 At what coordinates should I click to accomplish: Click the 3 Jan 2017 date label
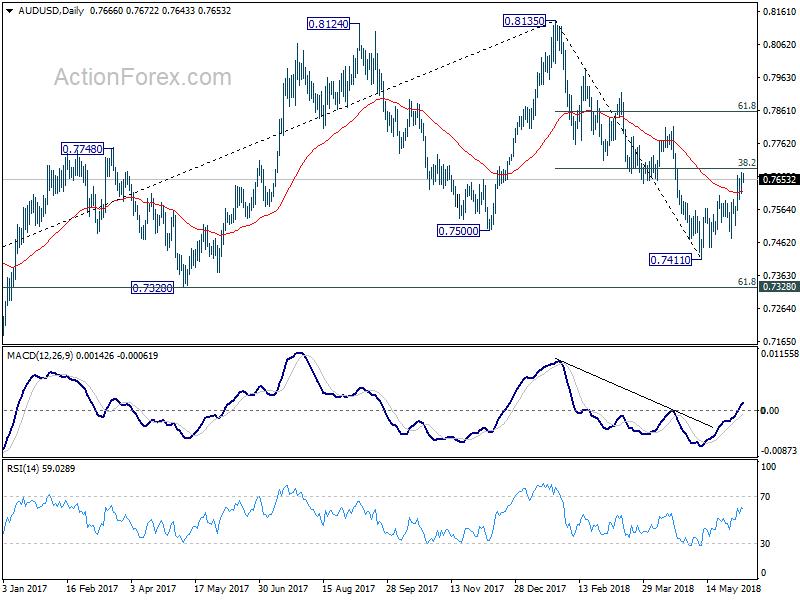[x=24, y=588]
